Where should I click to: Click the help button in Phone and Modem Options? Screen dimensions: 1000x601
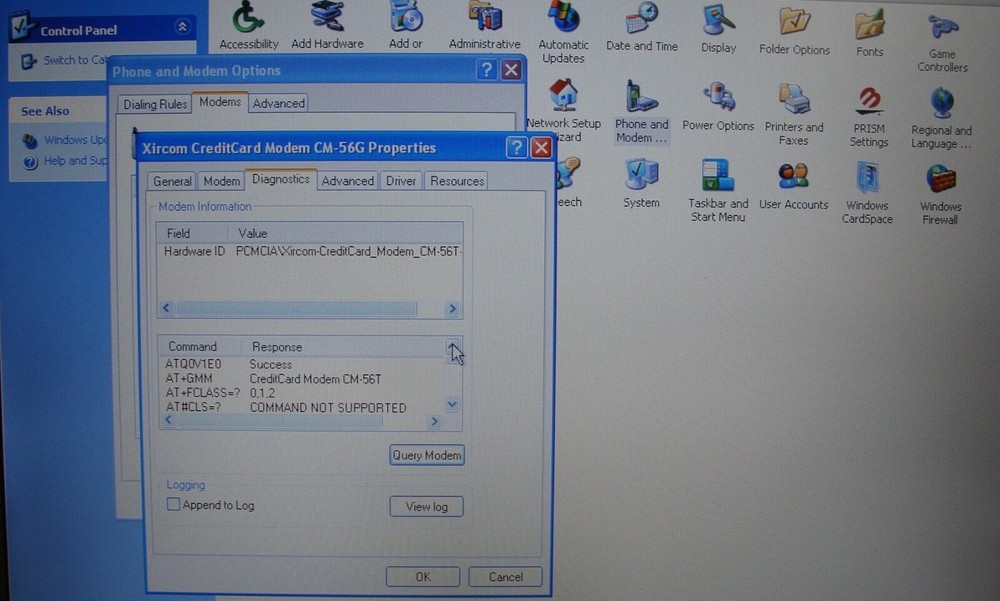point(487,70)
